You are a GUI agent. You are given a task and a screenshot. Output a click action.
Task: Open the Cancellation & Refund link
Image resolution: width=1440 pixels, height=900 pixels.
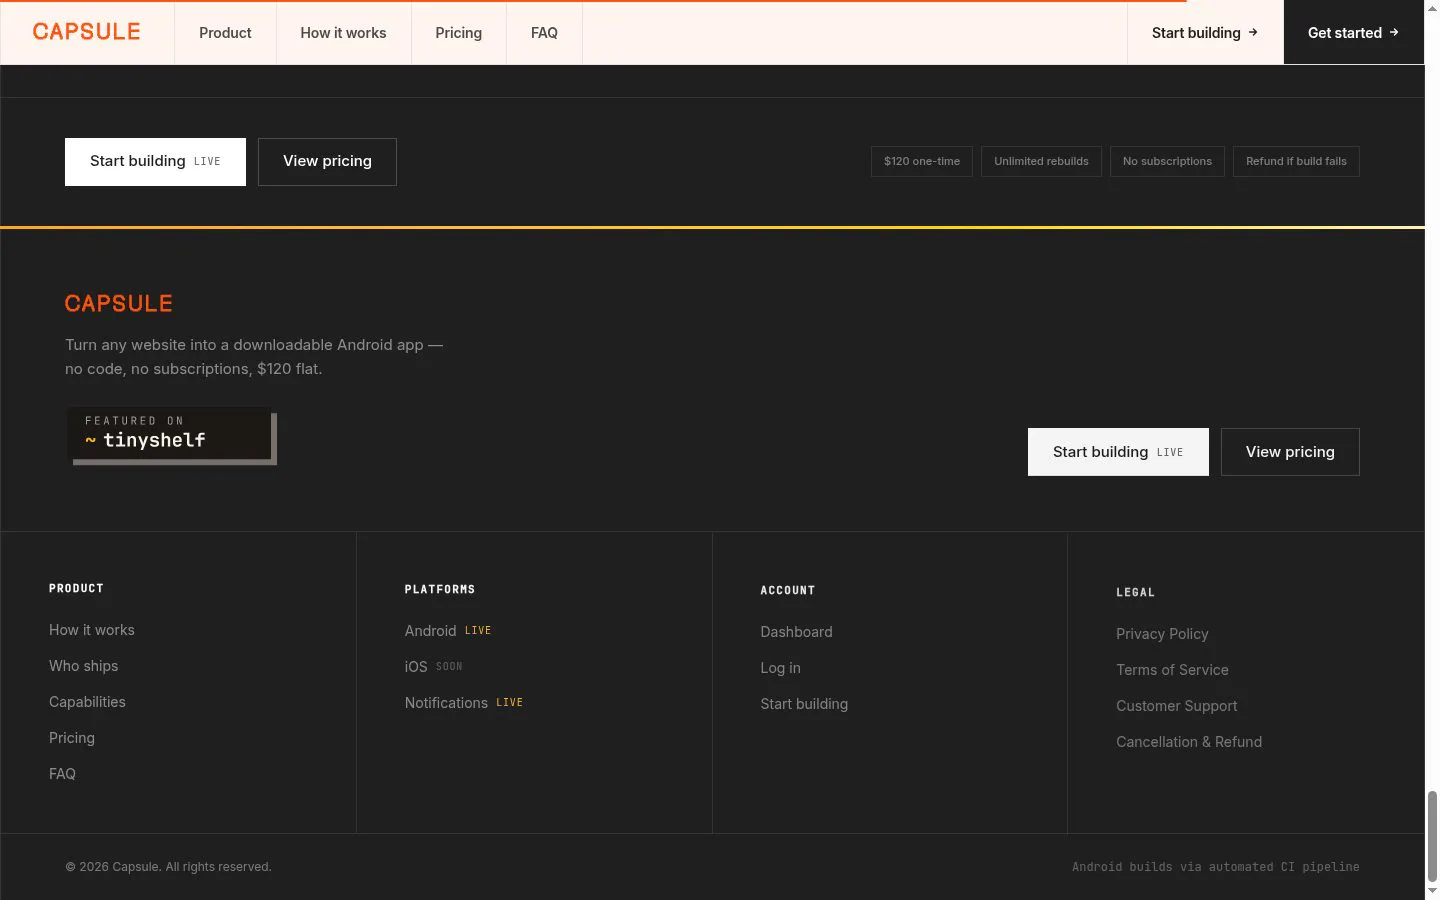(1189, 742)
